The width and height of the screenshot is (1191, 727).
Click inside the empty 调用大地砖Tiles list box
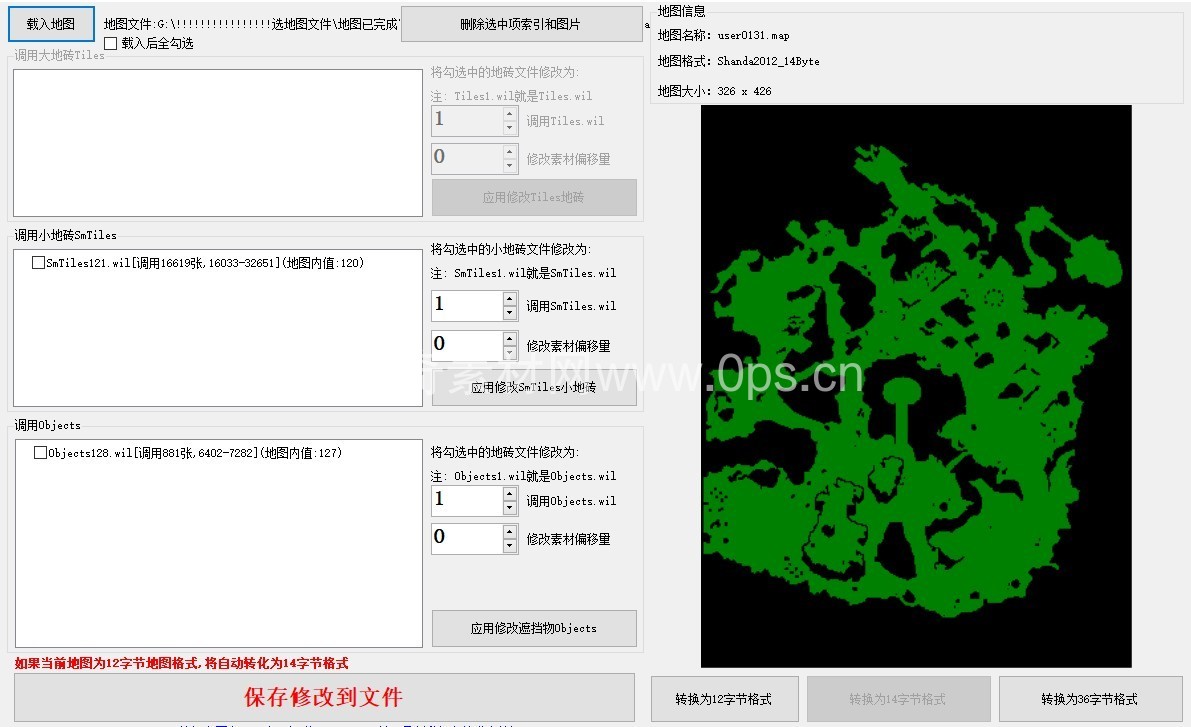point(217,142)
